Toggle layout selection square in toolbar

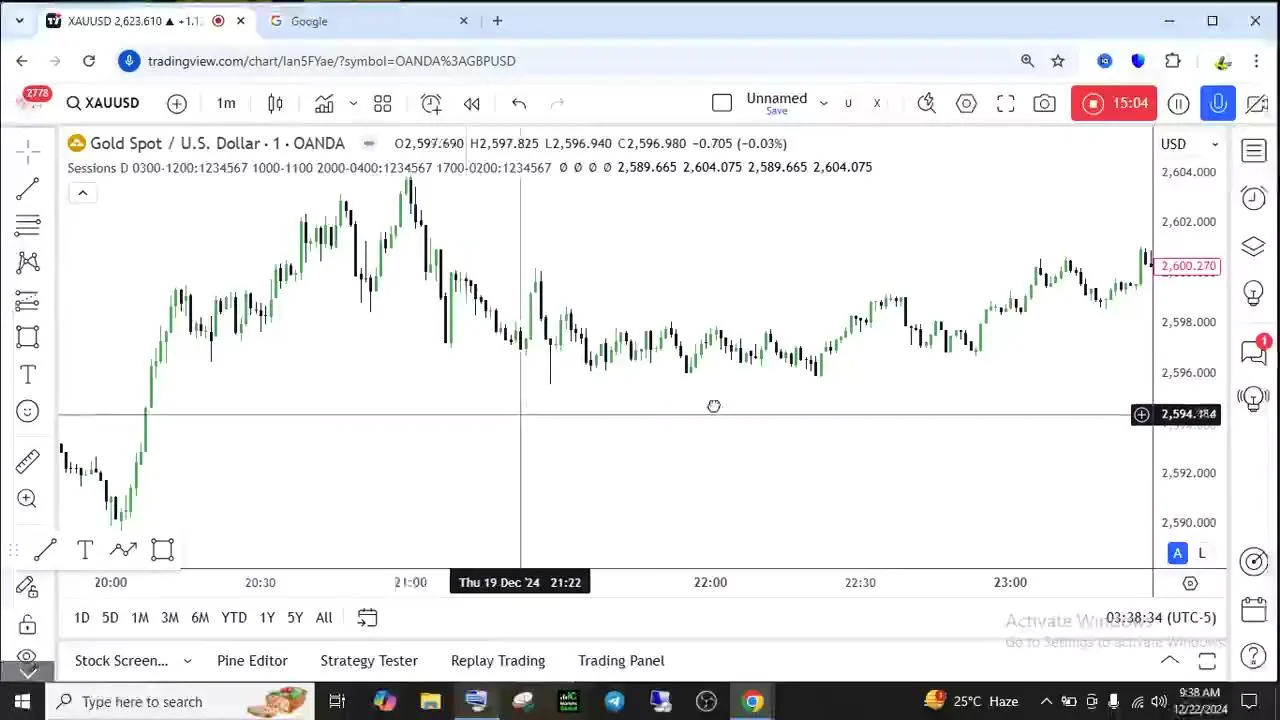(722, 103)
